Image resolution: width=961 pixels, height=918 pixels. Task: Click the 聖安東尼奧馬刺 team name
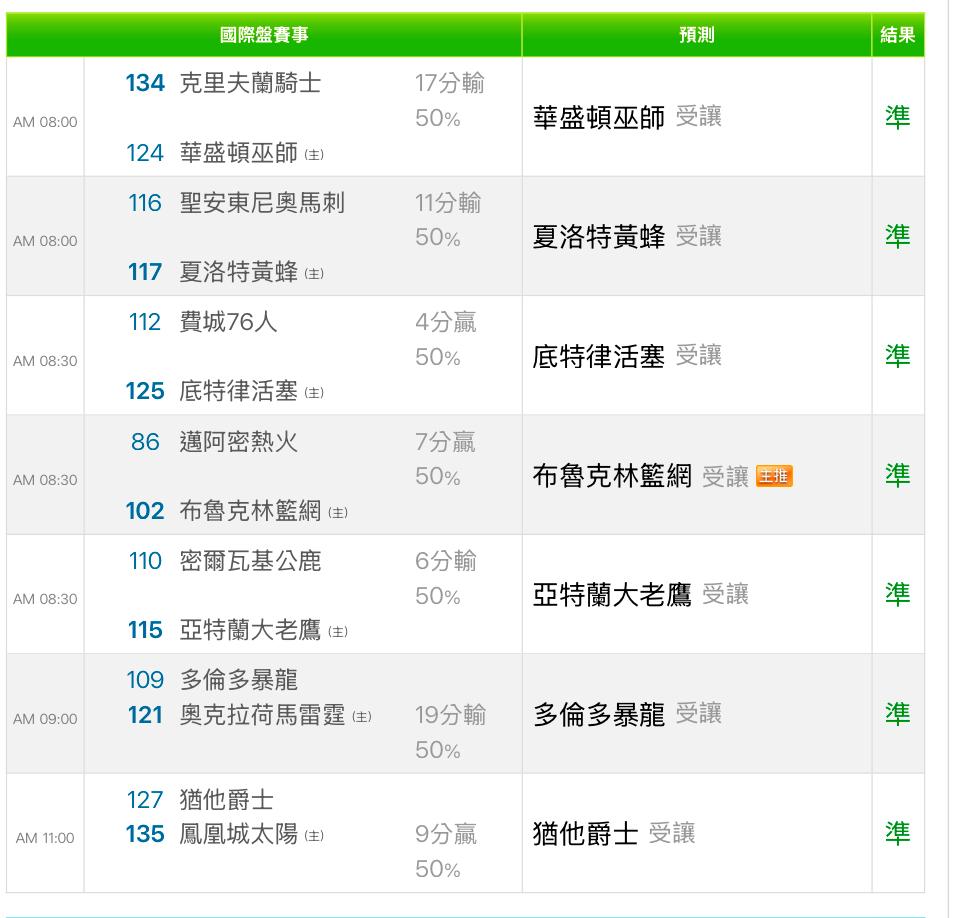[x=262, y=203]
